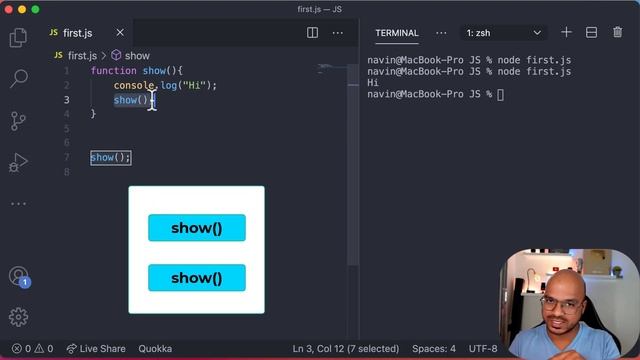Screen dimensions: 640x360
Task: Show more activity bar items ellipsis
Action: 18,203
